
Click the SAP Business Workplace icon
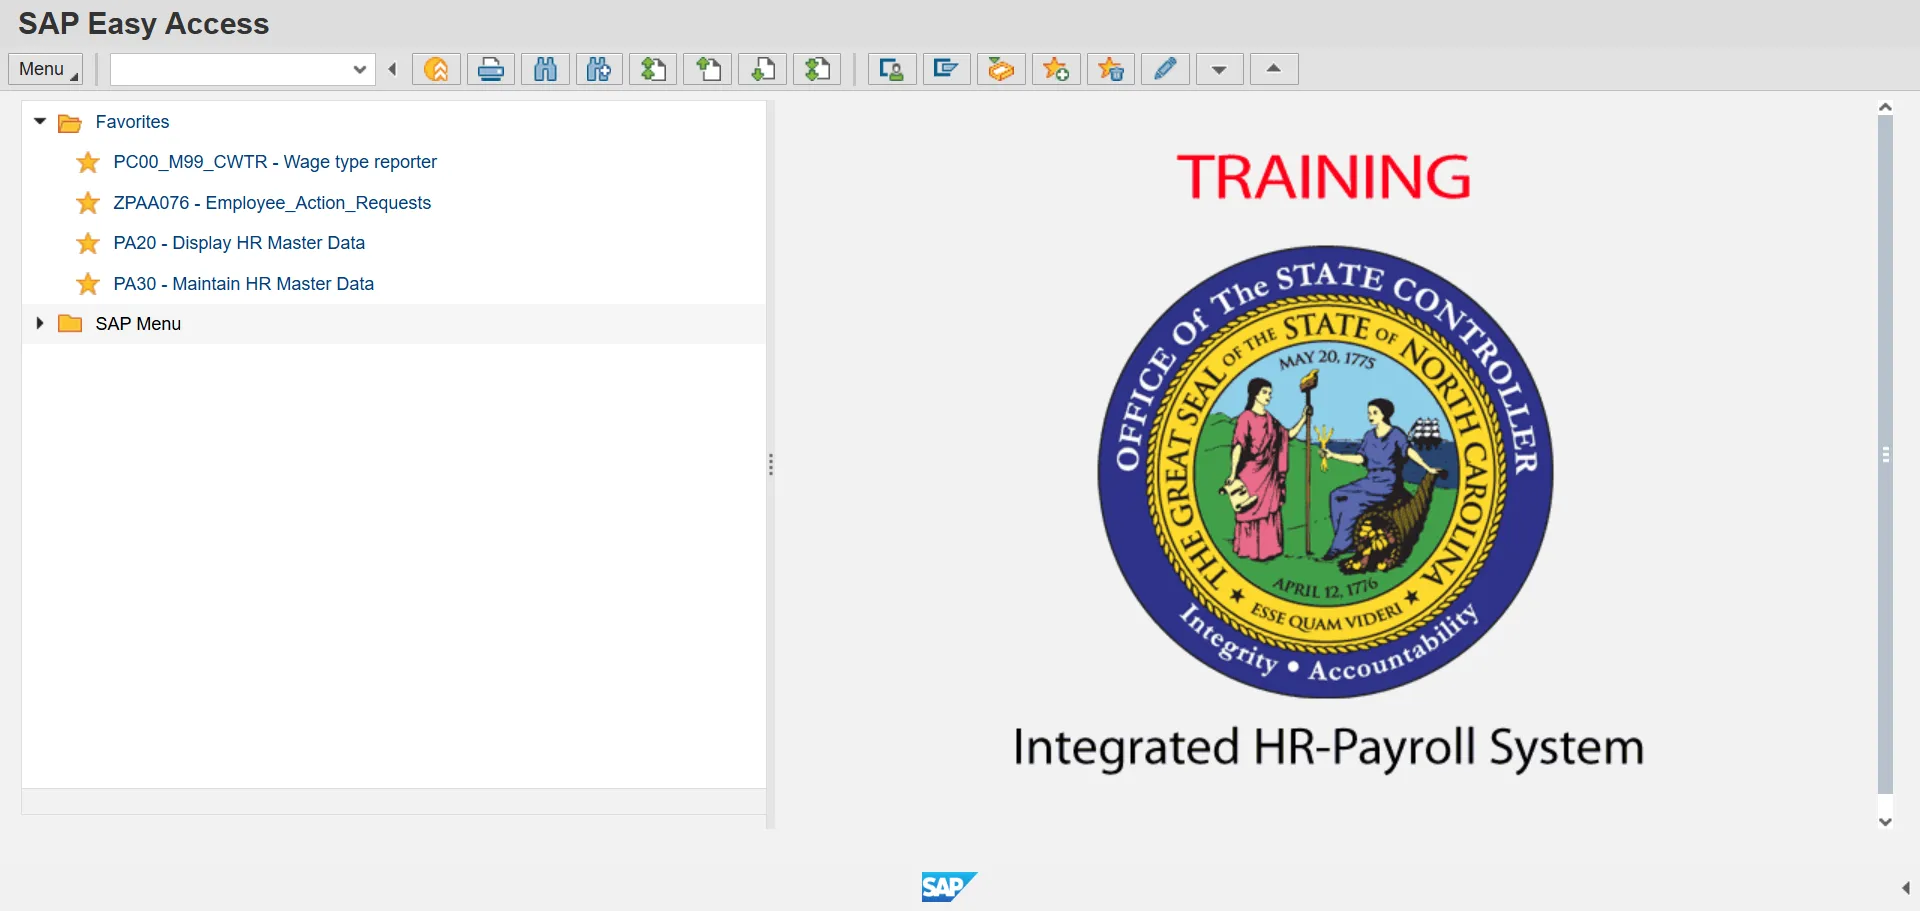pos(1001,69)
